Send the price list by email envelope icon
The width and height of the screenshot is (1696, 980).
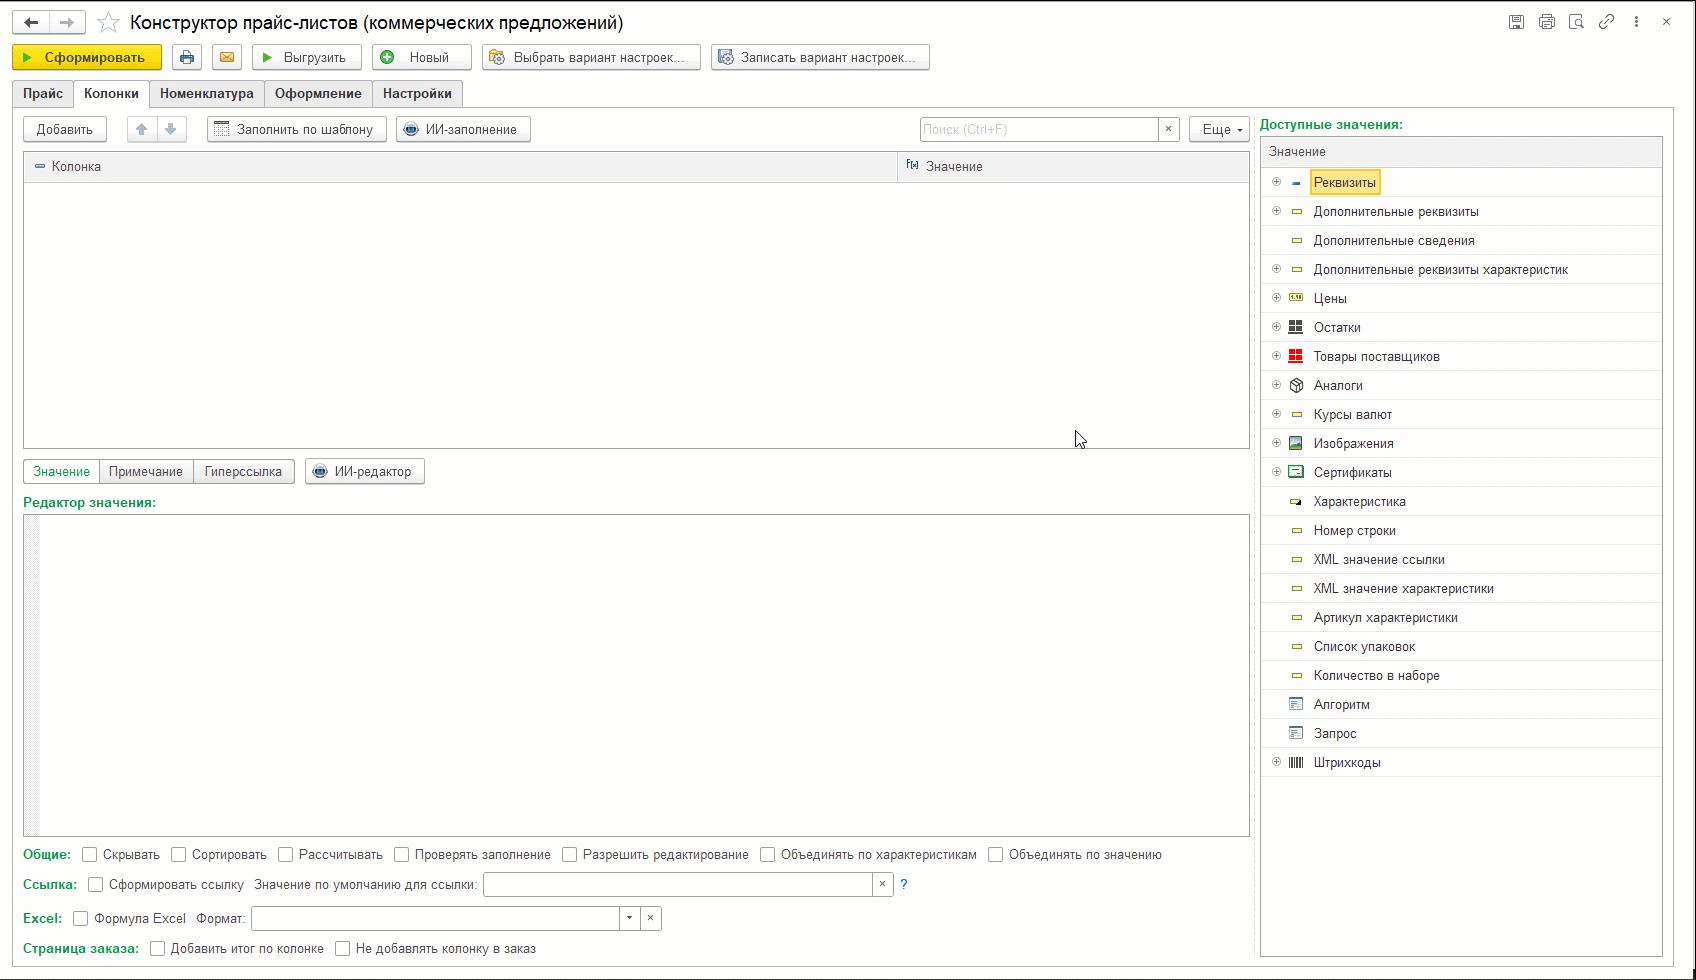pyautogui.click(x=227, y=57)
